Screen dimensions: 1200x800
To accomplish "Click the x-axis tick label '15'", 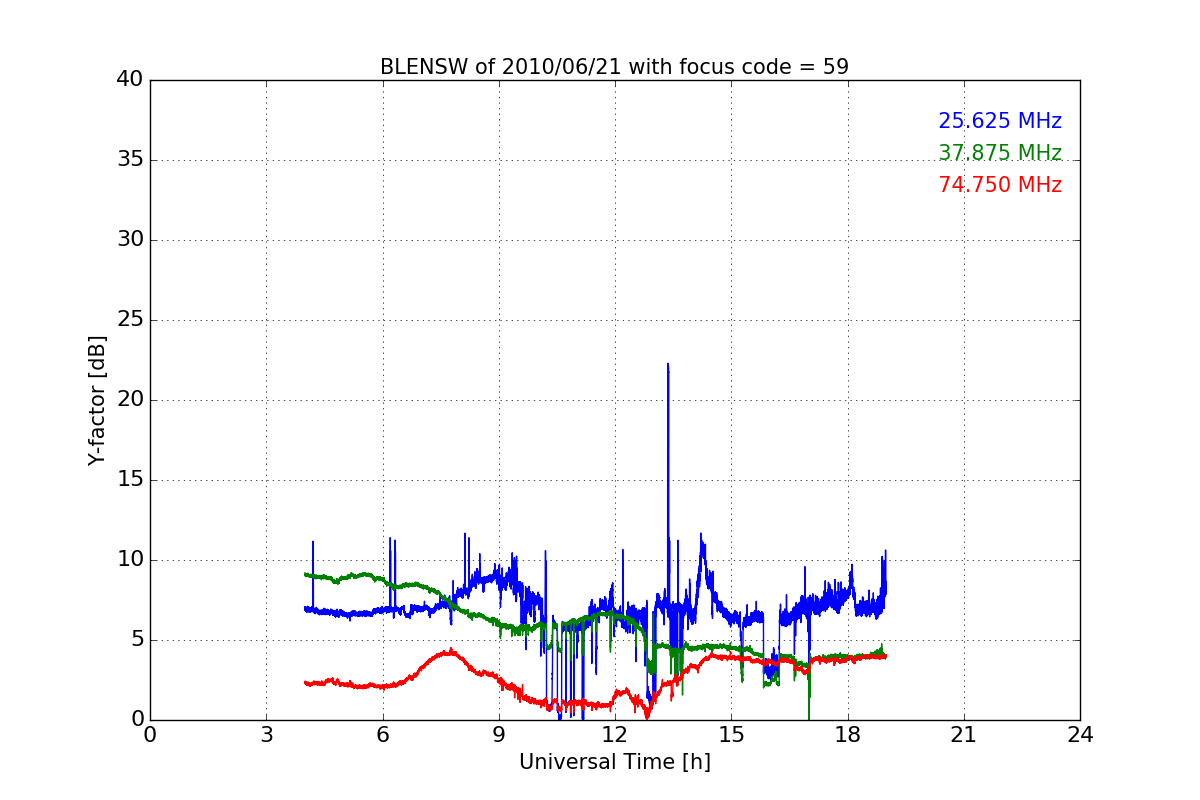I will (731, 735).
